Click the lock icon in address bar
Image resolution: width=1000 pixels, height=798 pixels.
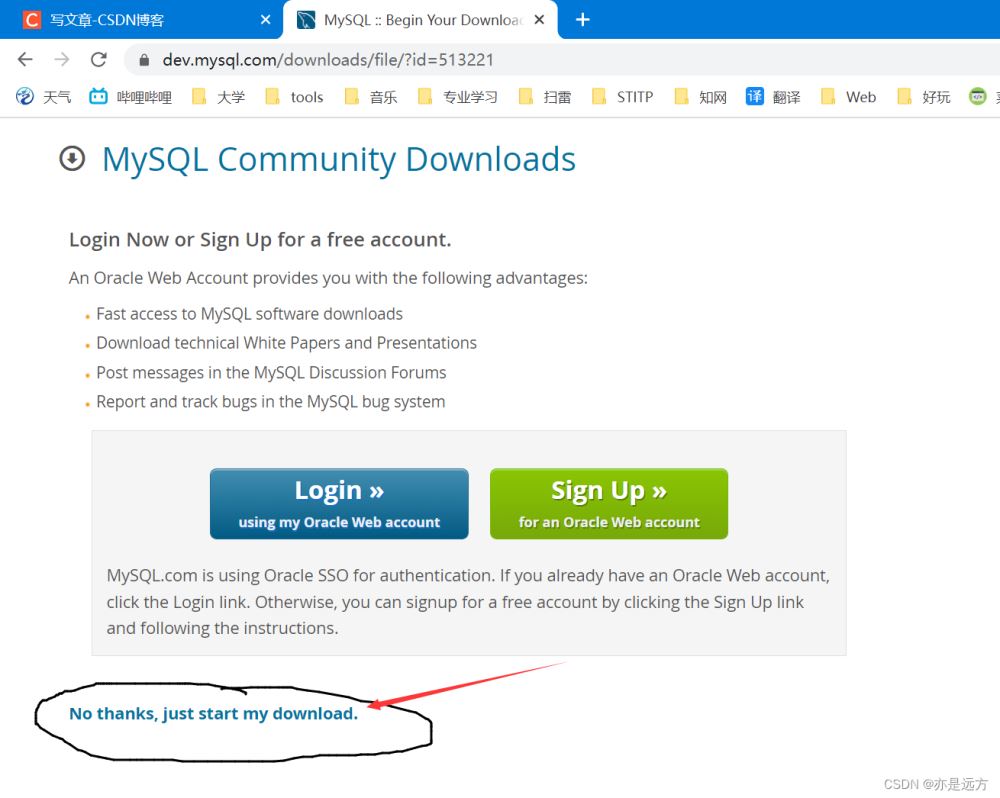point(144,60)
